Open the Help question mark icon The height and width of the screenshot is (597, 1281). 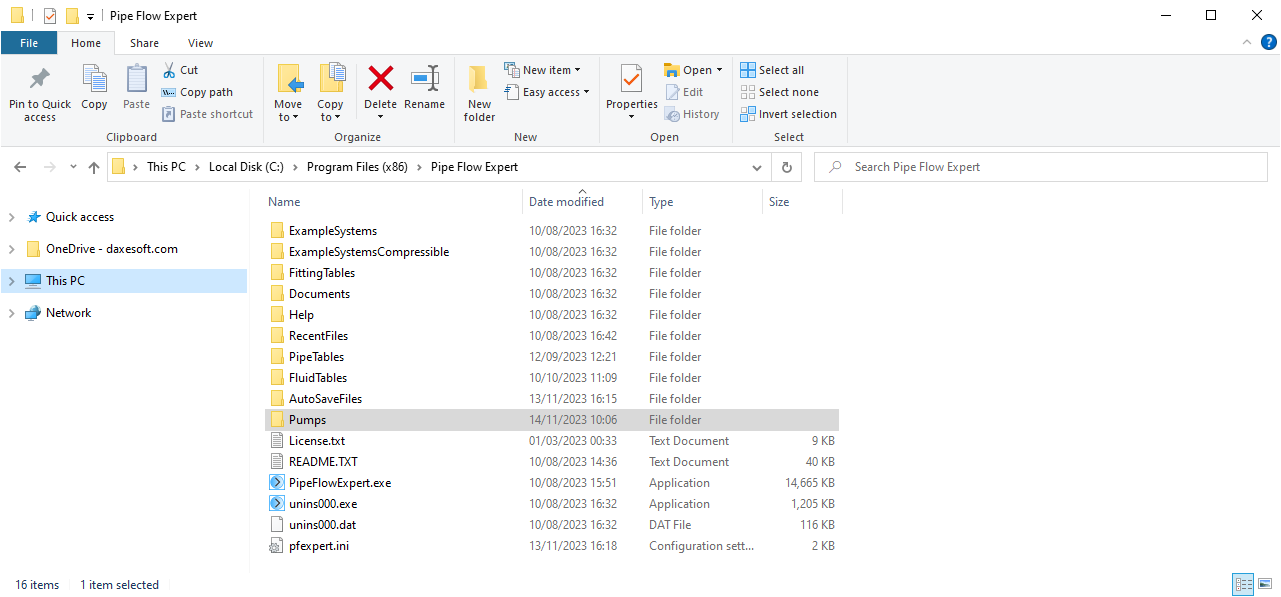(x=1268, y=42)
